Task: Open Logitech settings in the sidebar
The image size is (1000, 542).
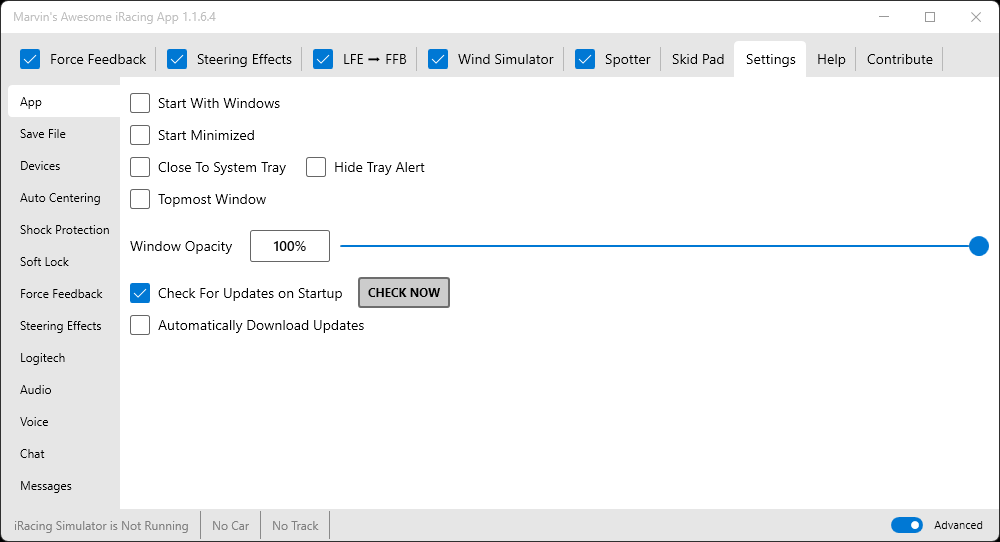Action: pos(42,358)
